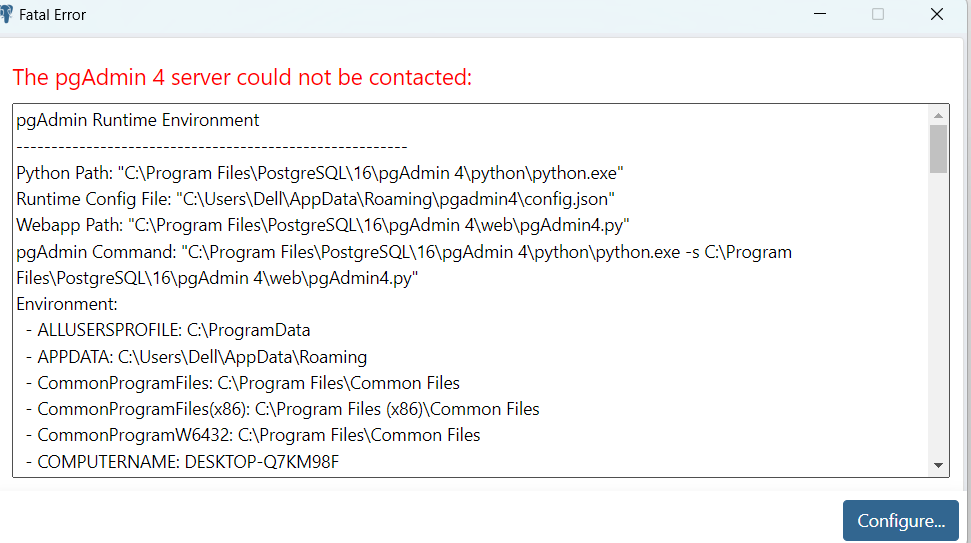Close the Fatal Error dialog
The height and width of the screenshot is (543, 971).
(x=937, y=14)
